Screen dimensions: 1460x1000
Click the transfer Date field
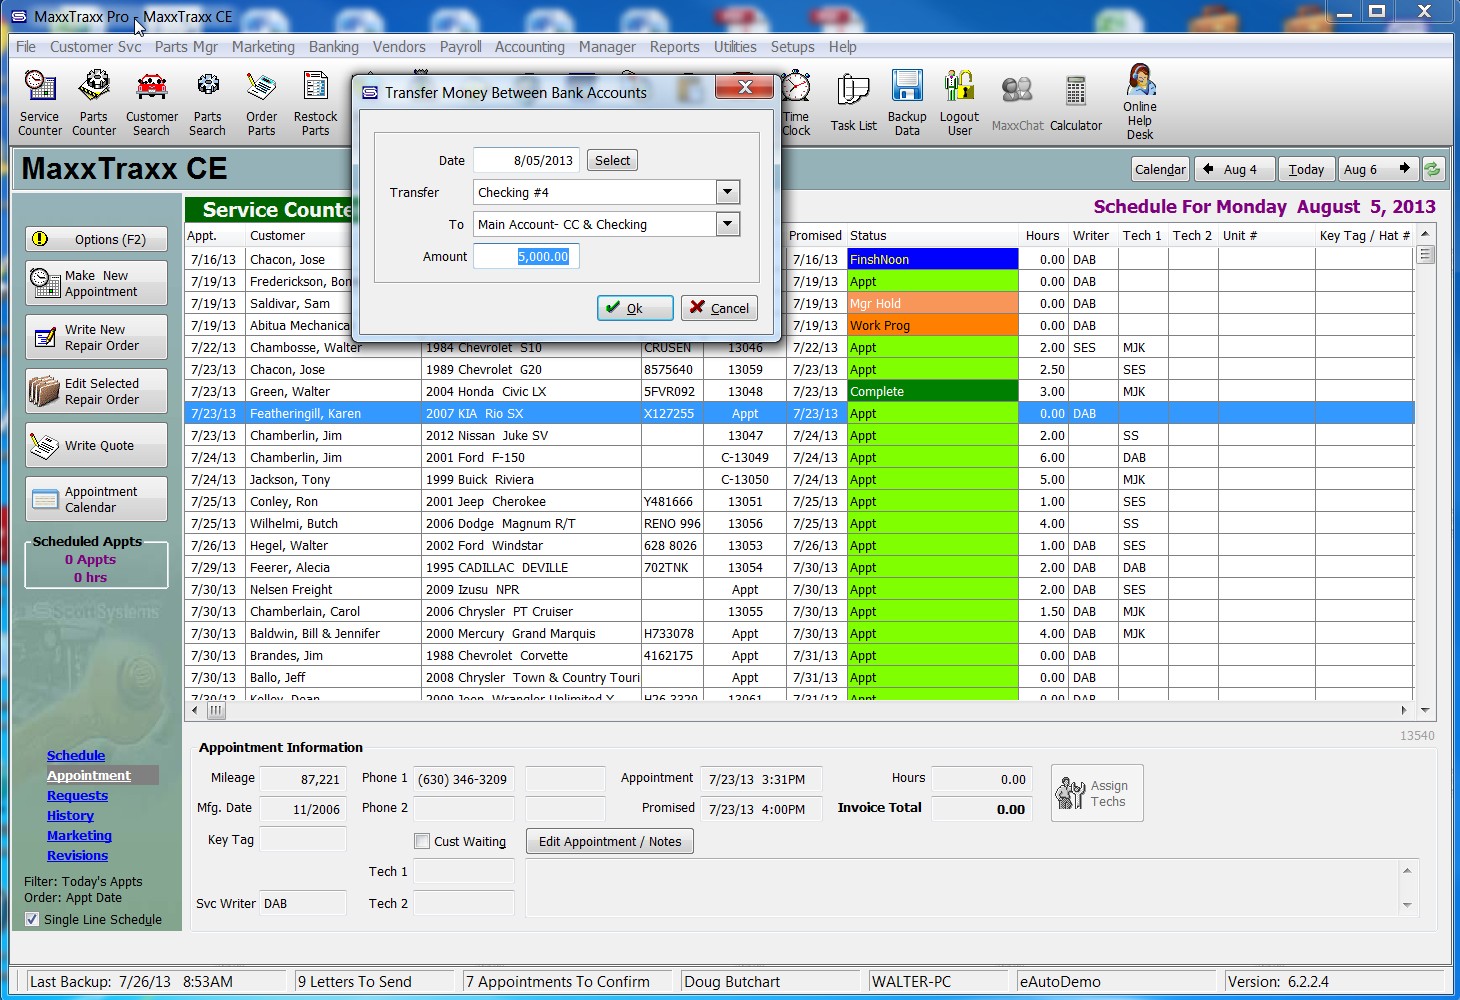pos(526,160)
